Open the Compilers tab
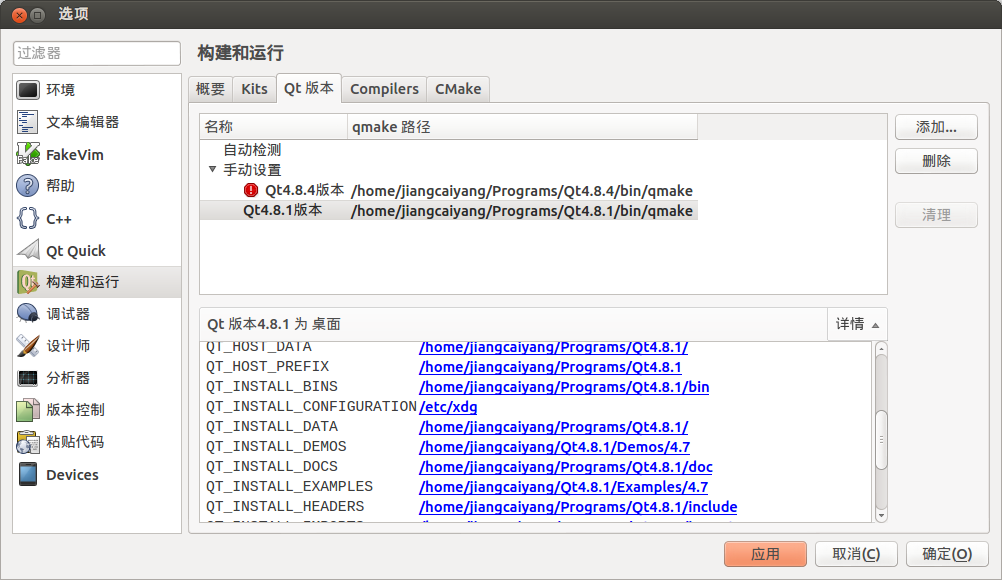This screenshot has height=580, width=1002. click(x=384, y=89)
